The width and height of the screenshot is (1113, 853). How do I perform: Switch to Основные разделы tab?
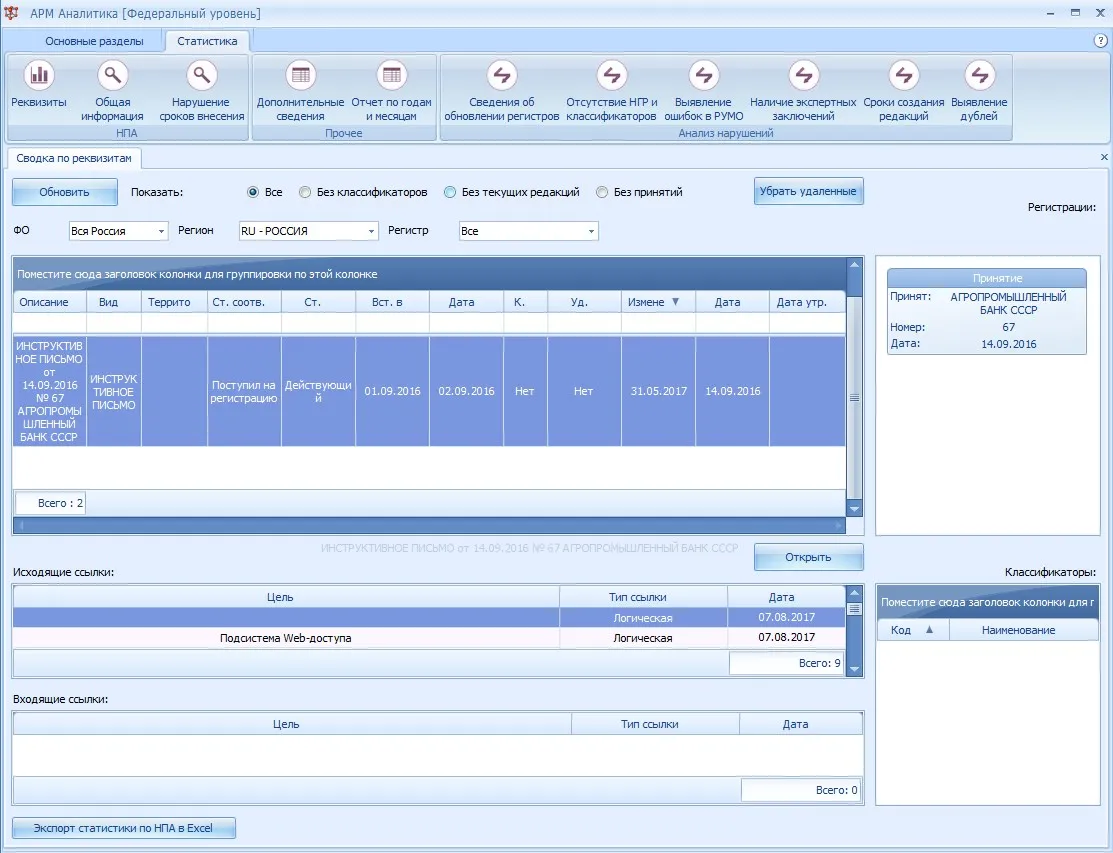(x=94, y=41)
